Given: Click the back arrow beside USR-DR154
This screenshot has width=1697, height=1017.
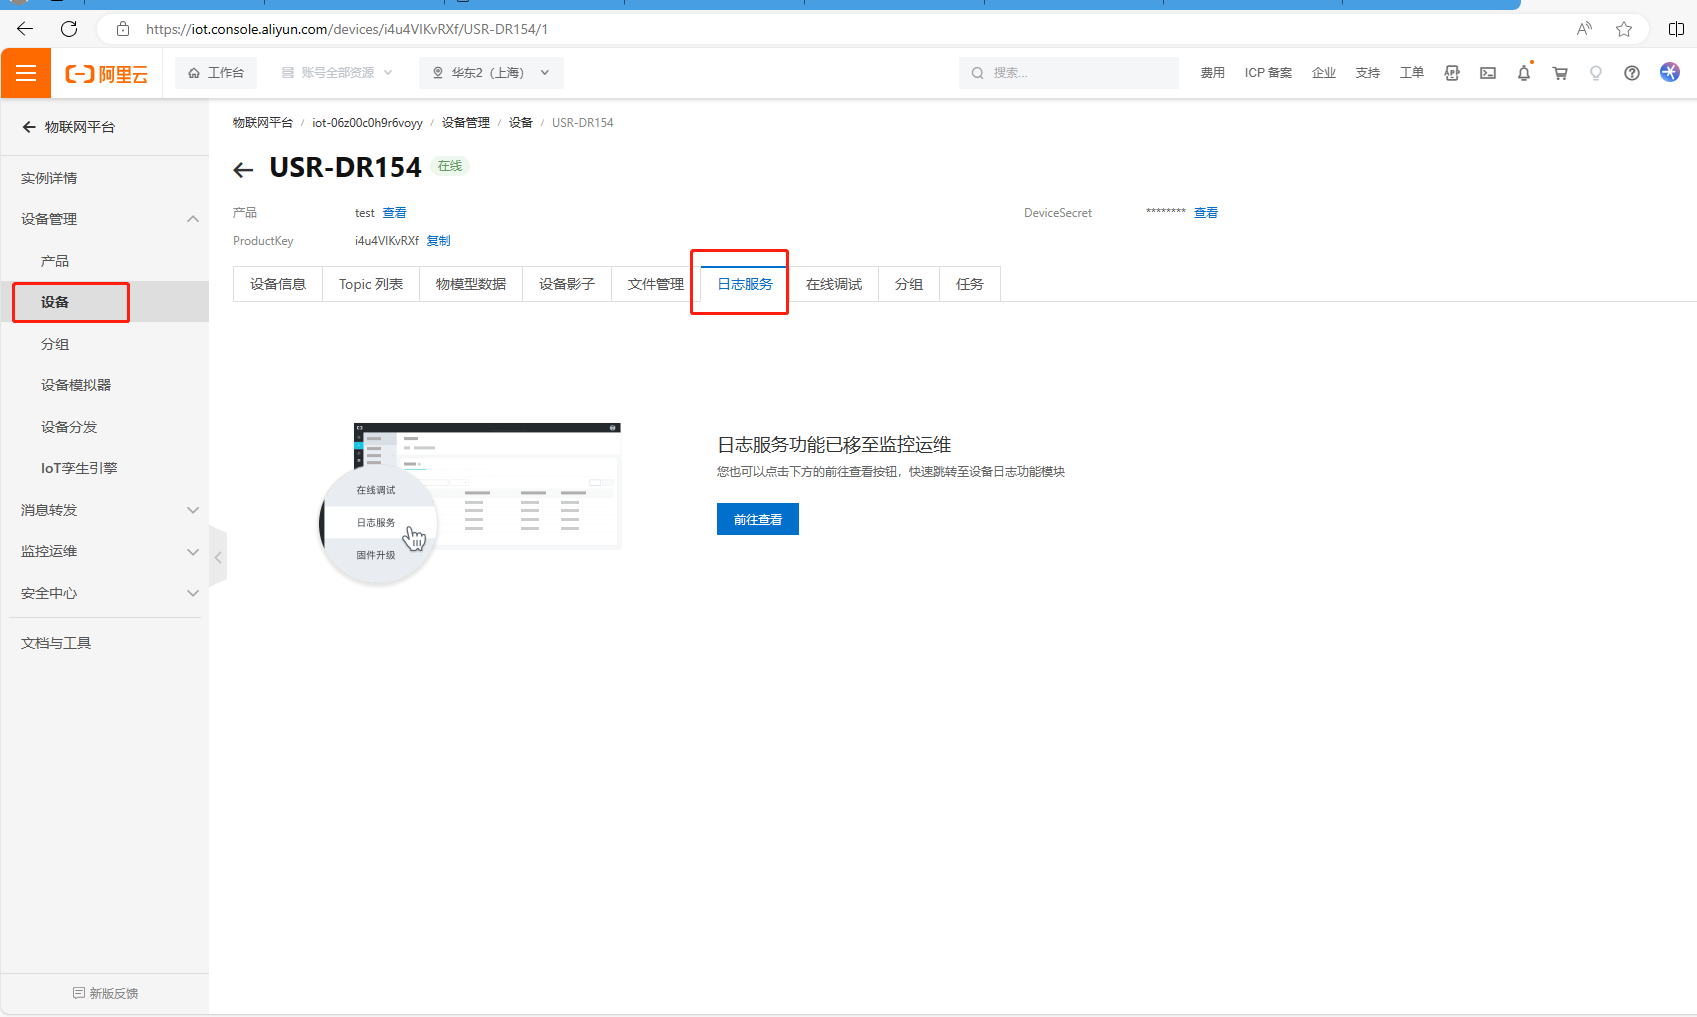Looking at the screenshot, I should [243, 170].
